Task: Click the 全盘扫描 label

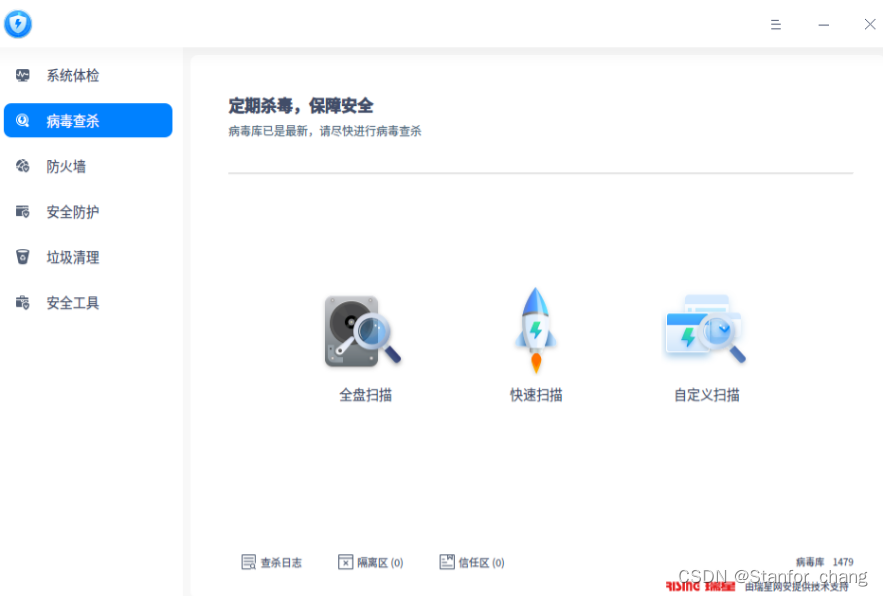Action: 365,395
